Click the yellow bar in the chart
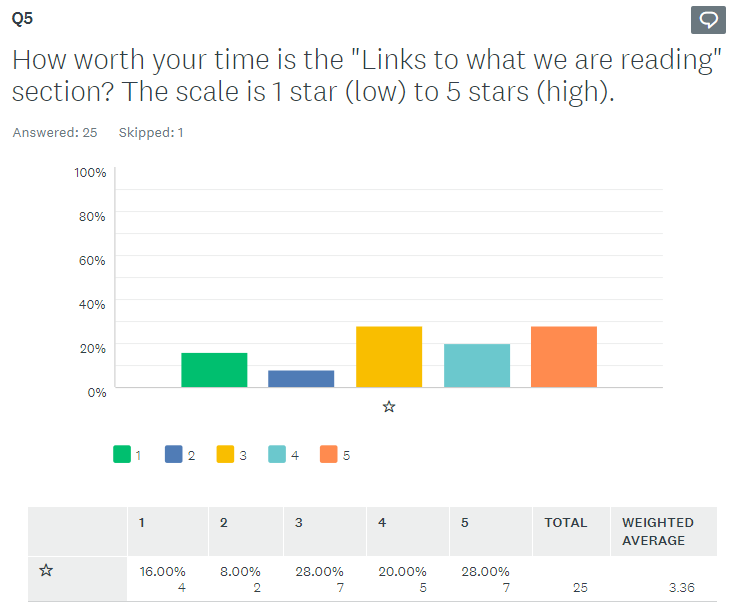 (x=389, y=356)
